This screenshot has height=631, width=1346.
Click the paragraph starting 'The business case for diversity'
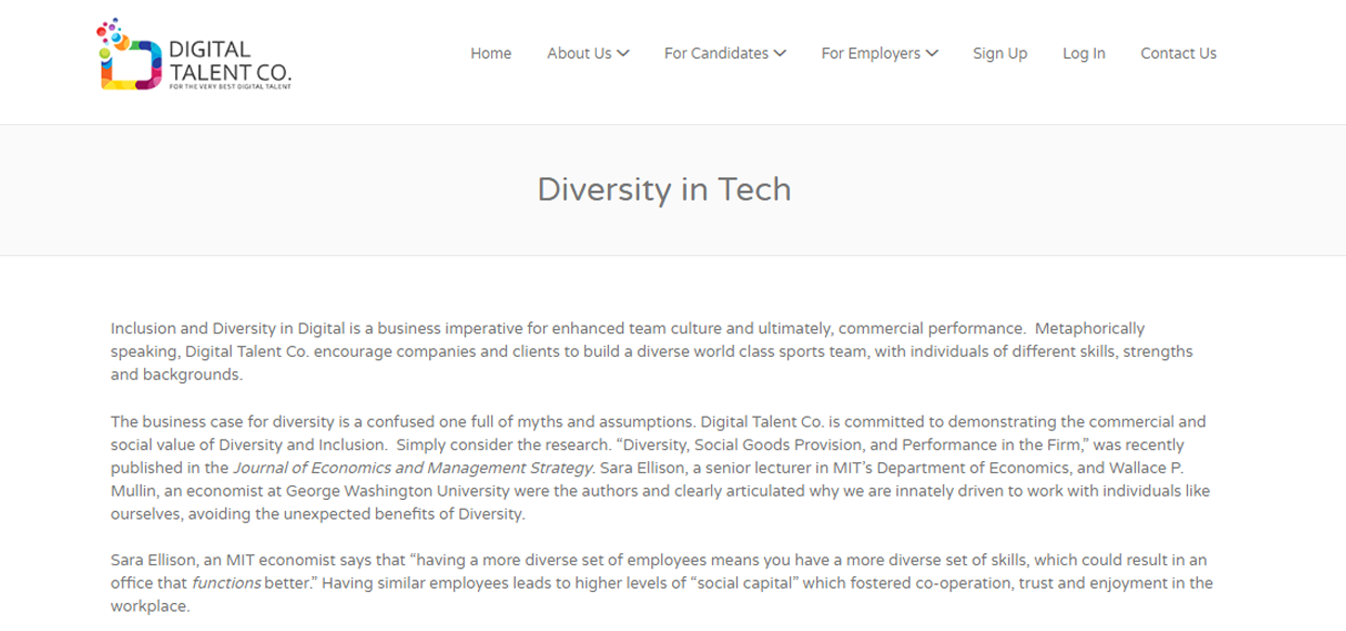tap(658, 468)
